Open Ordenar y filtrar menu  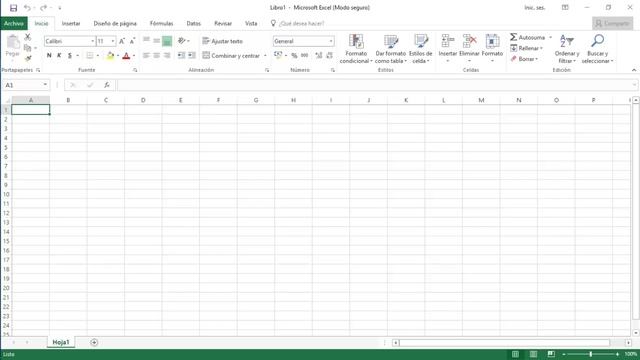tap(567, 49)
